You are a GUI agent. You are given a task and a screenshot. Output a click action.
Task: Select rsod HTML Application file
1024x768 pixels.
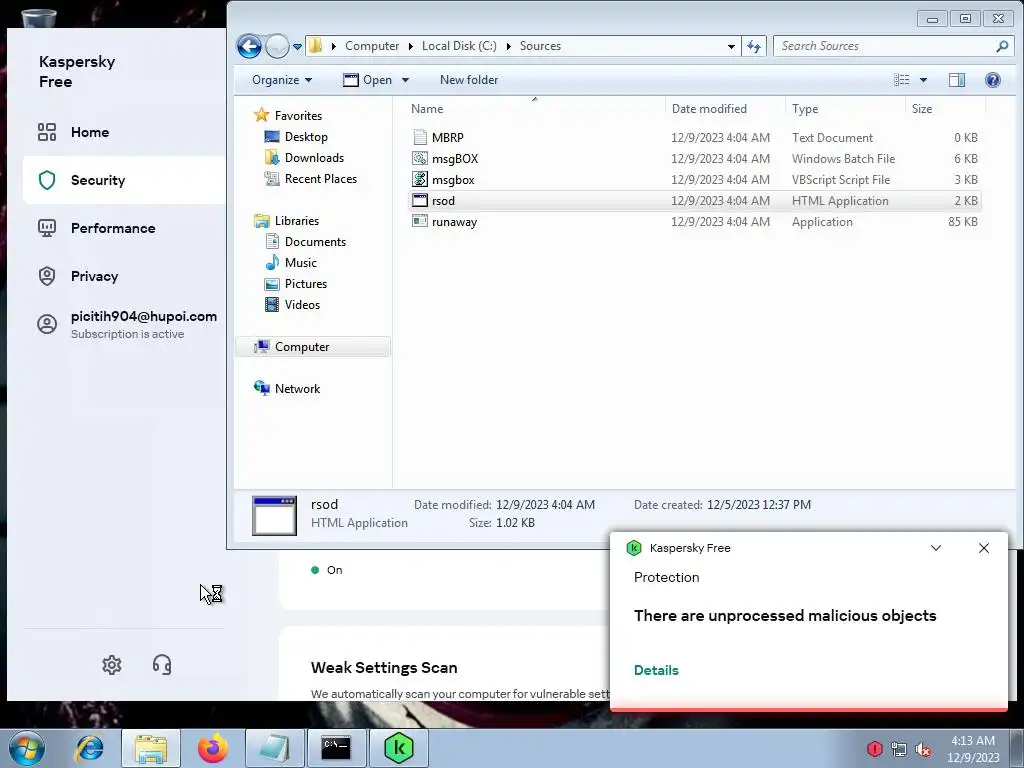pyautogui.click(x=695, y=200)
